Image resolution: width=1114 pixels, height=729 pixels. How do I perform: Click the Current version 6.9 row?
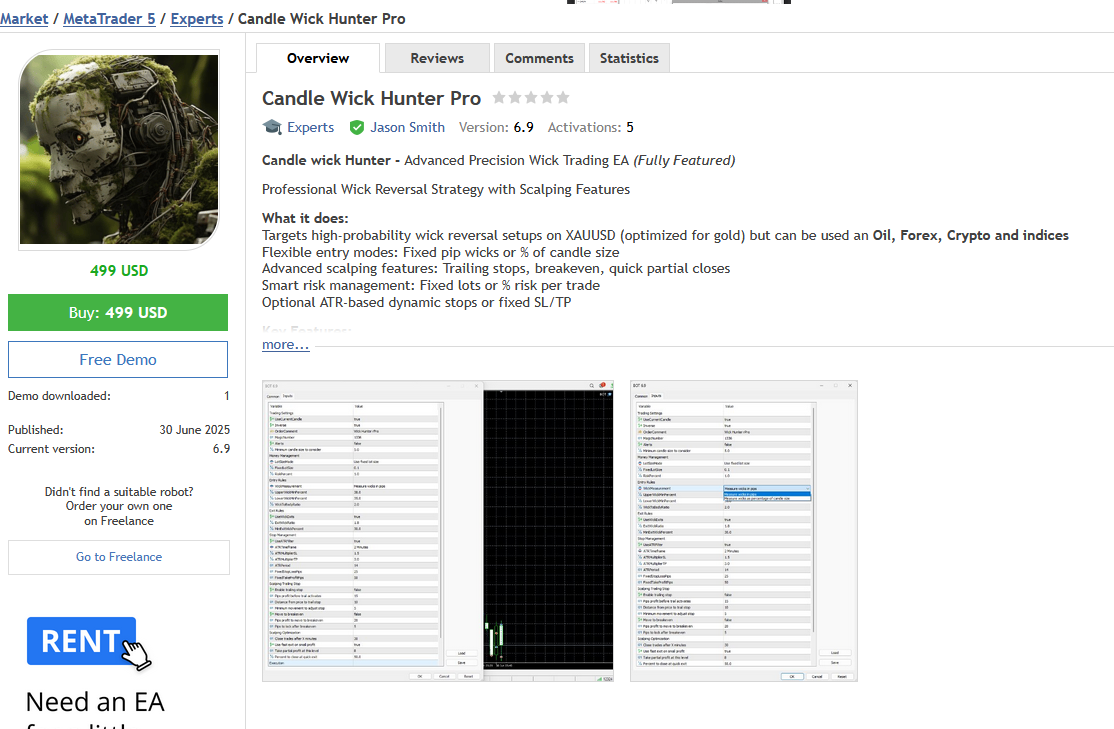[x=119, y=449]
